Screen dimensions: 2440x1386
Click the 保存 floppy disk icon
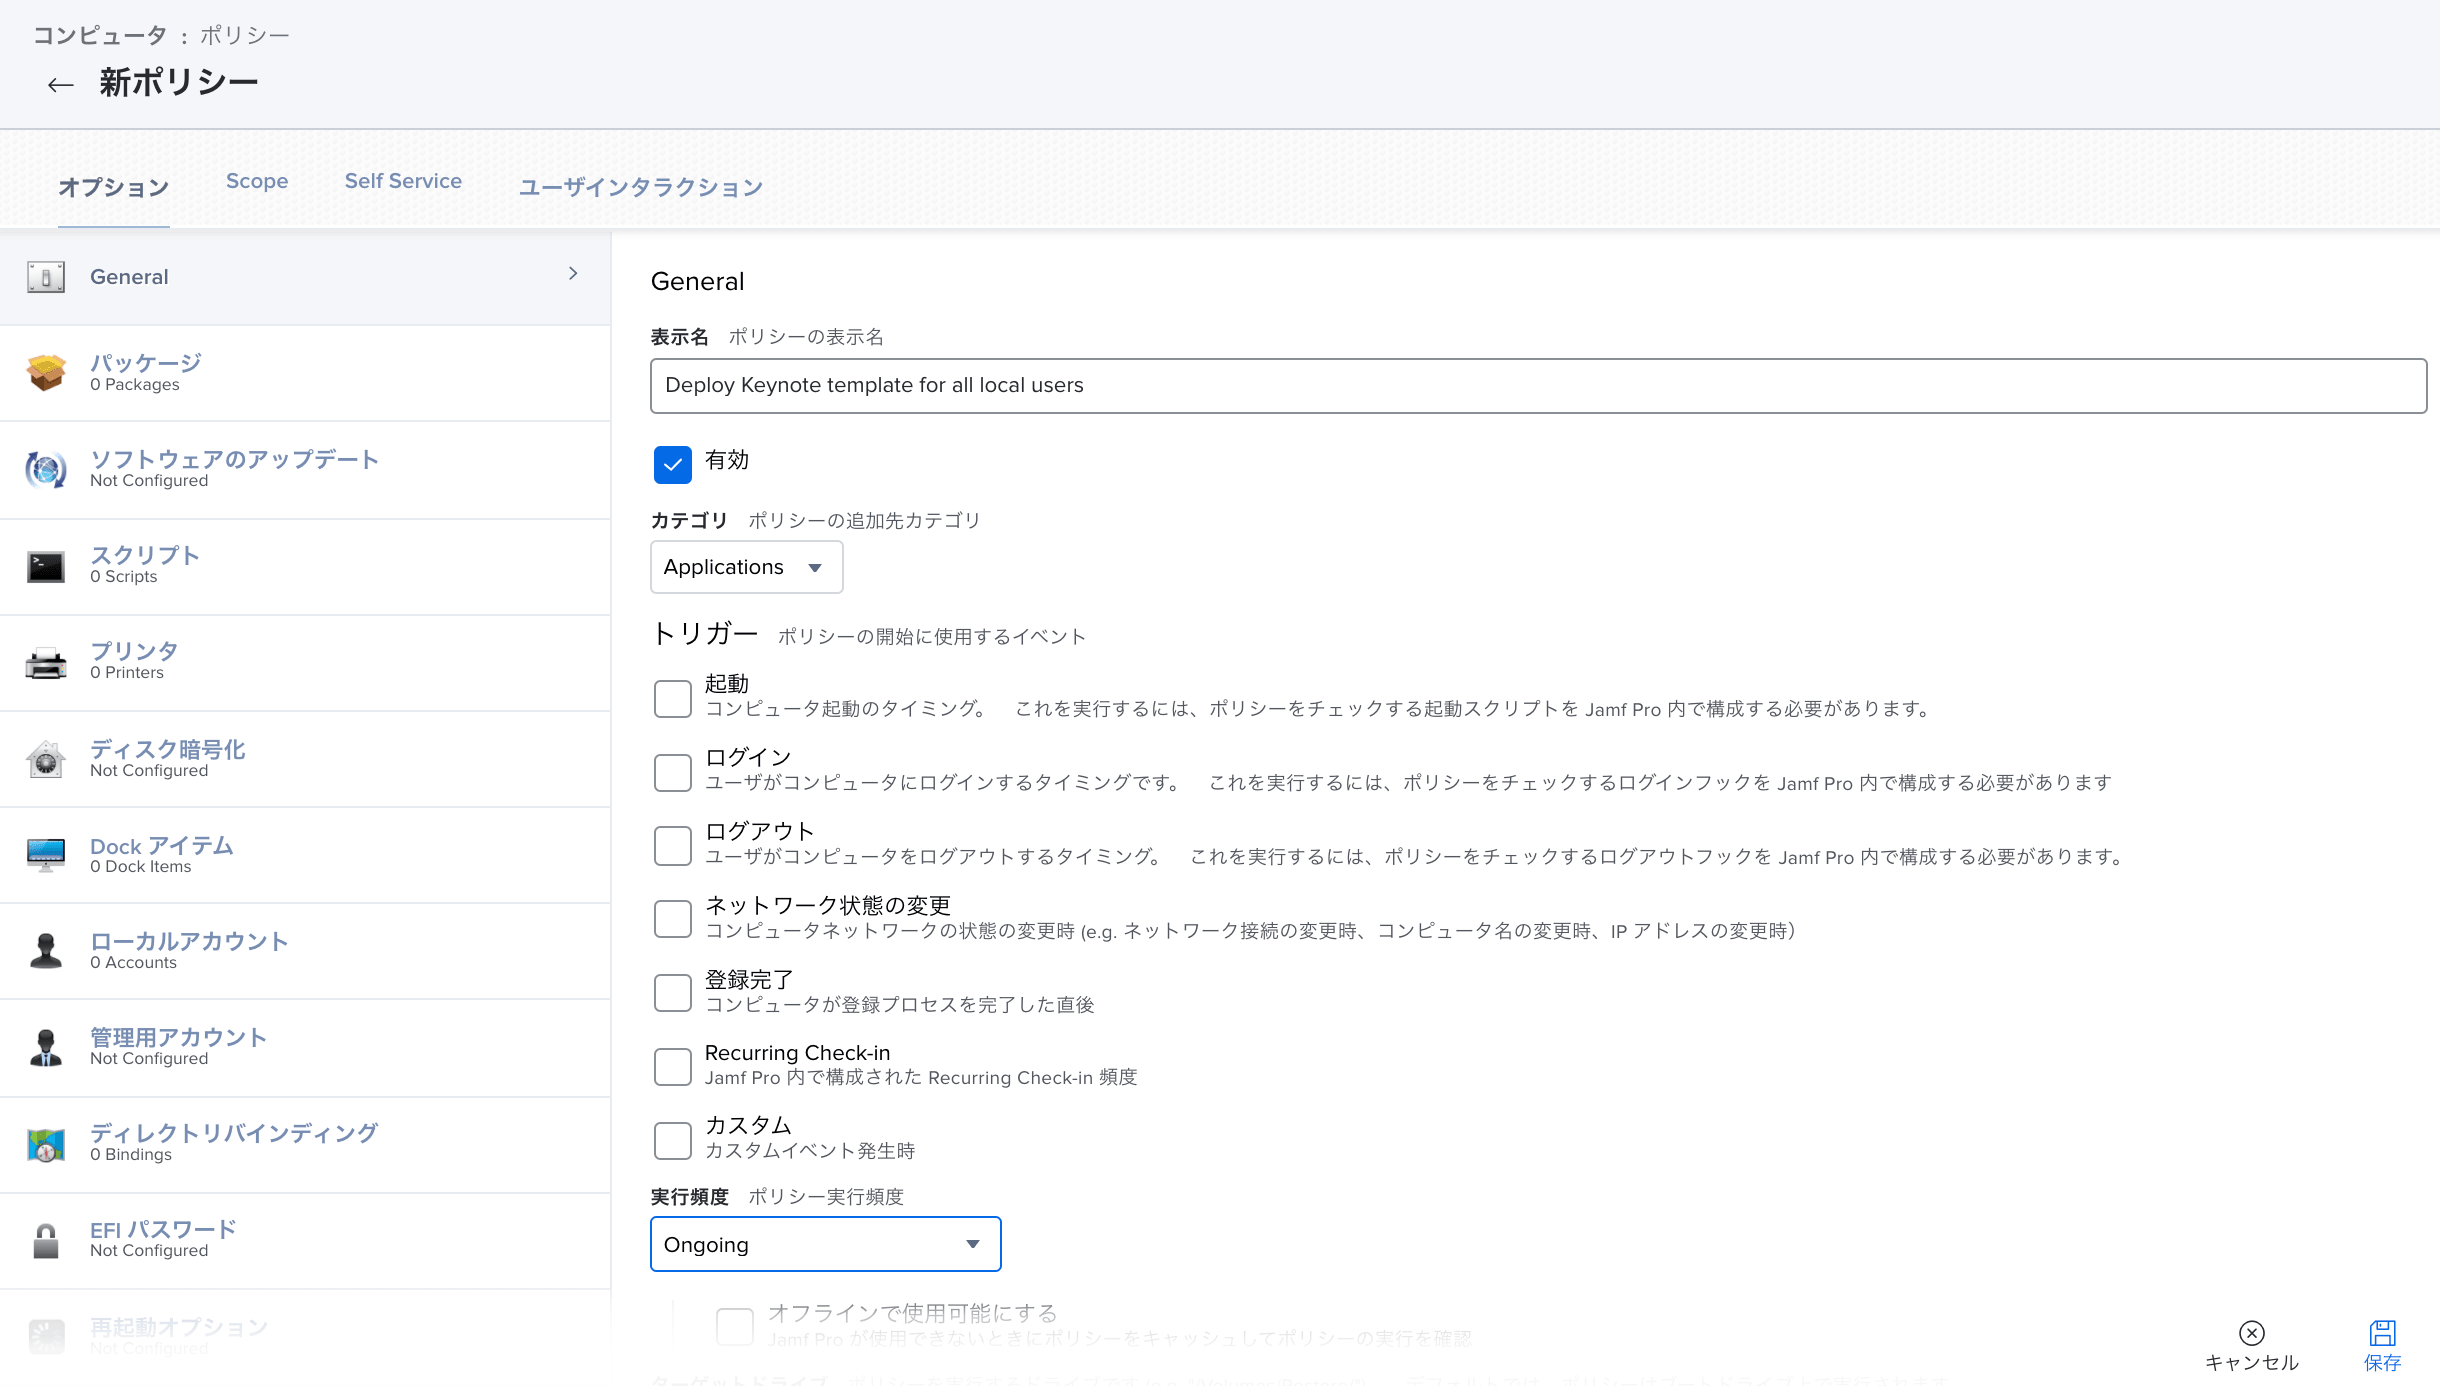pyautogui.click(x=2382, y=1333)
